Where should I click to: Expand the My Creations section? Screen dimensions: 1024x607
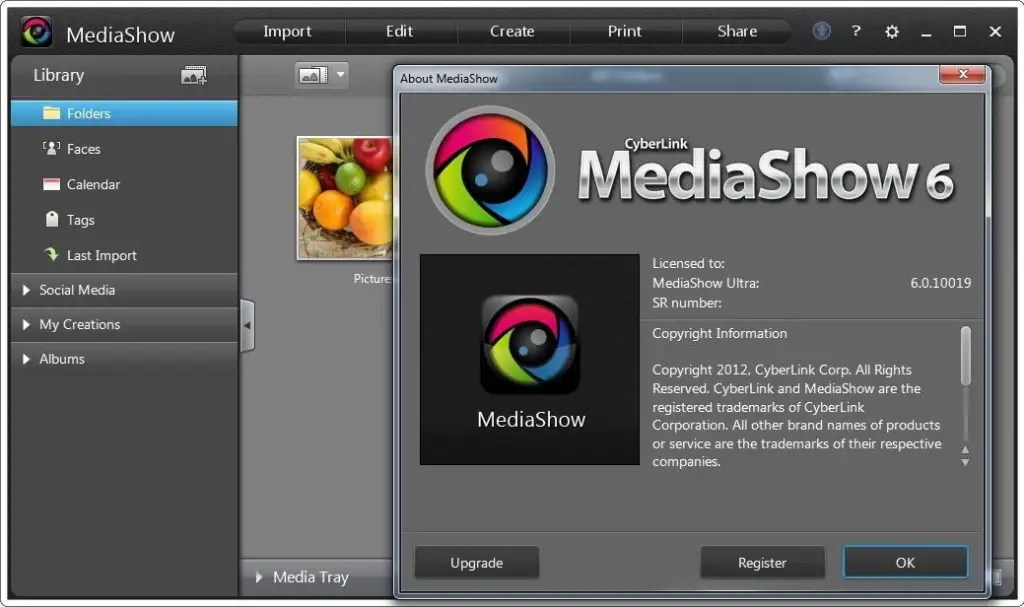[x=124, y=325]
